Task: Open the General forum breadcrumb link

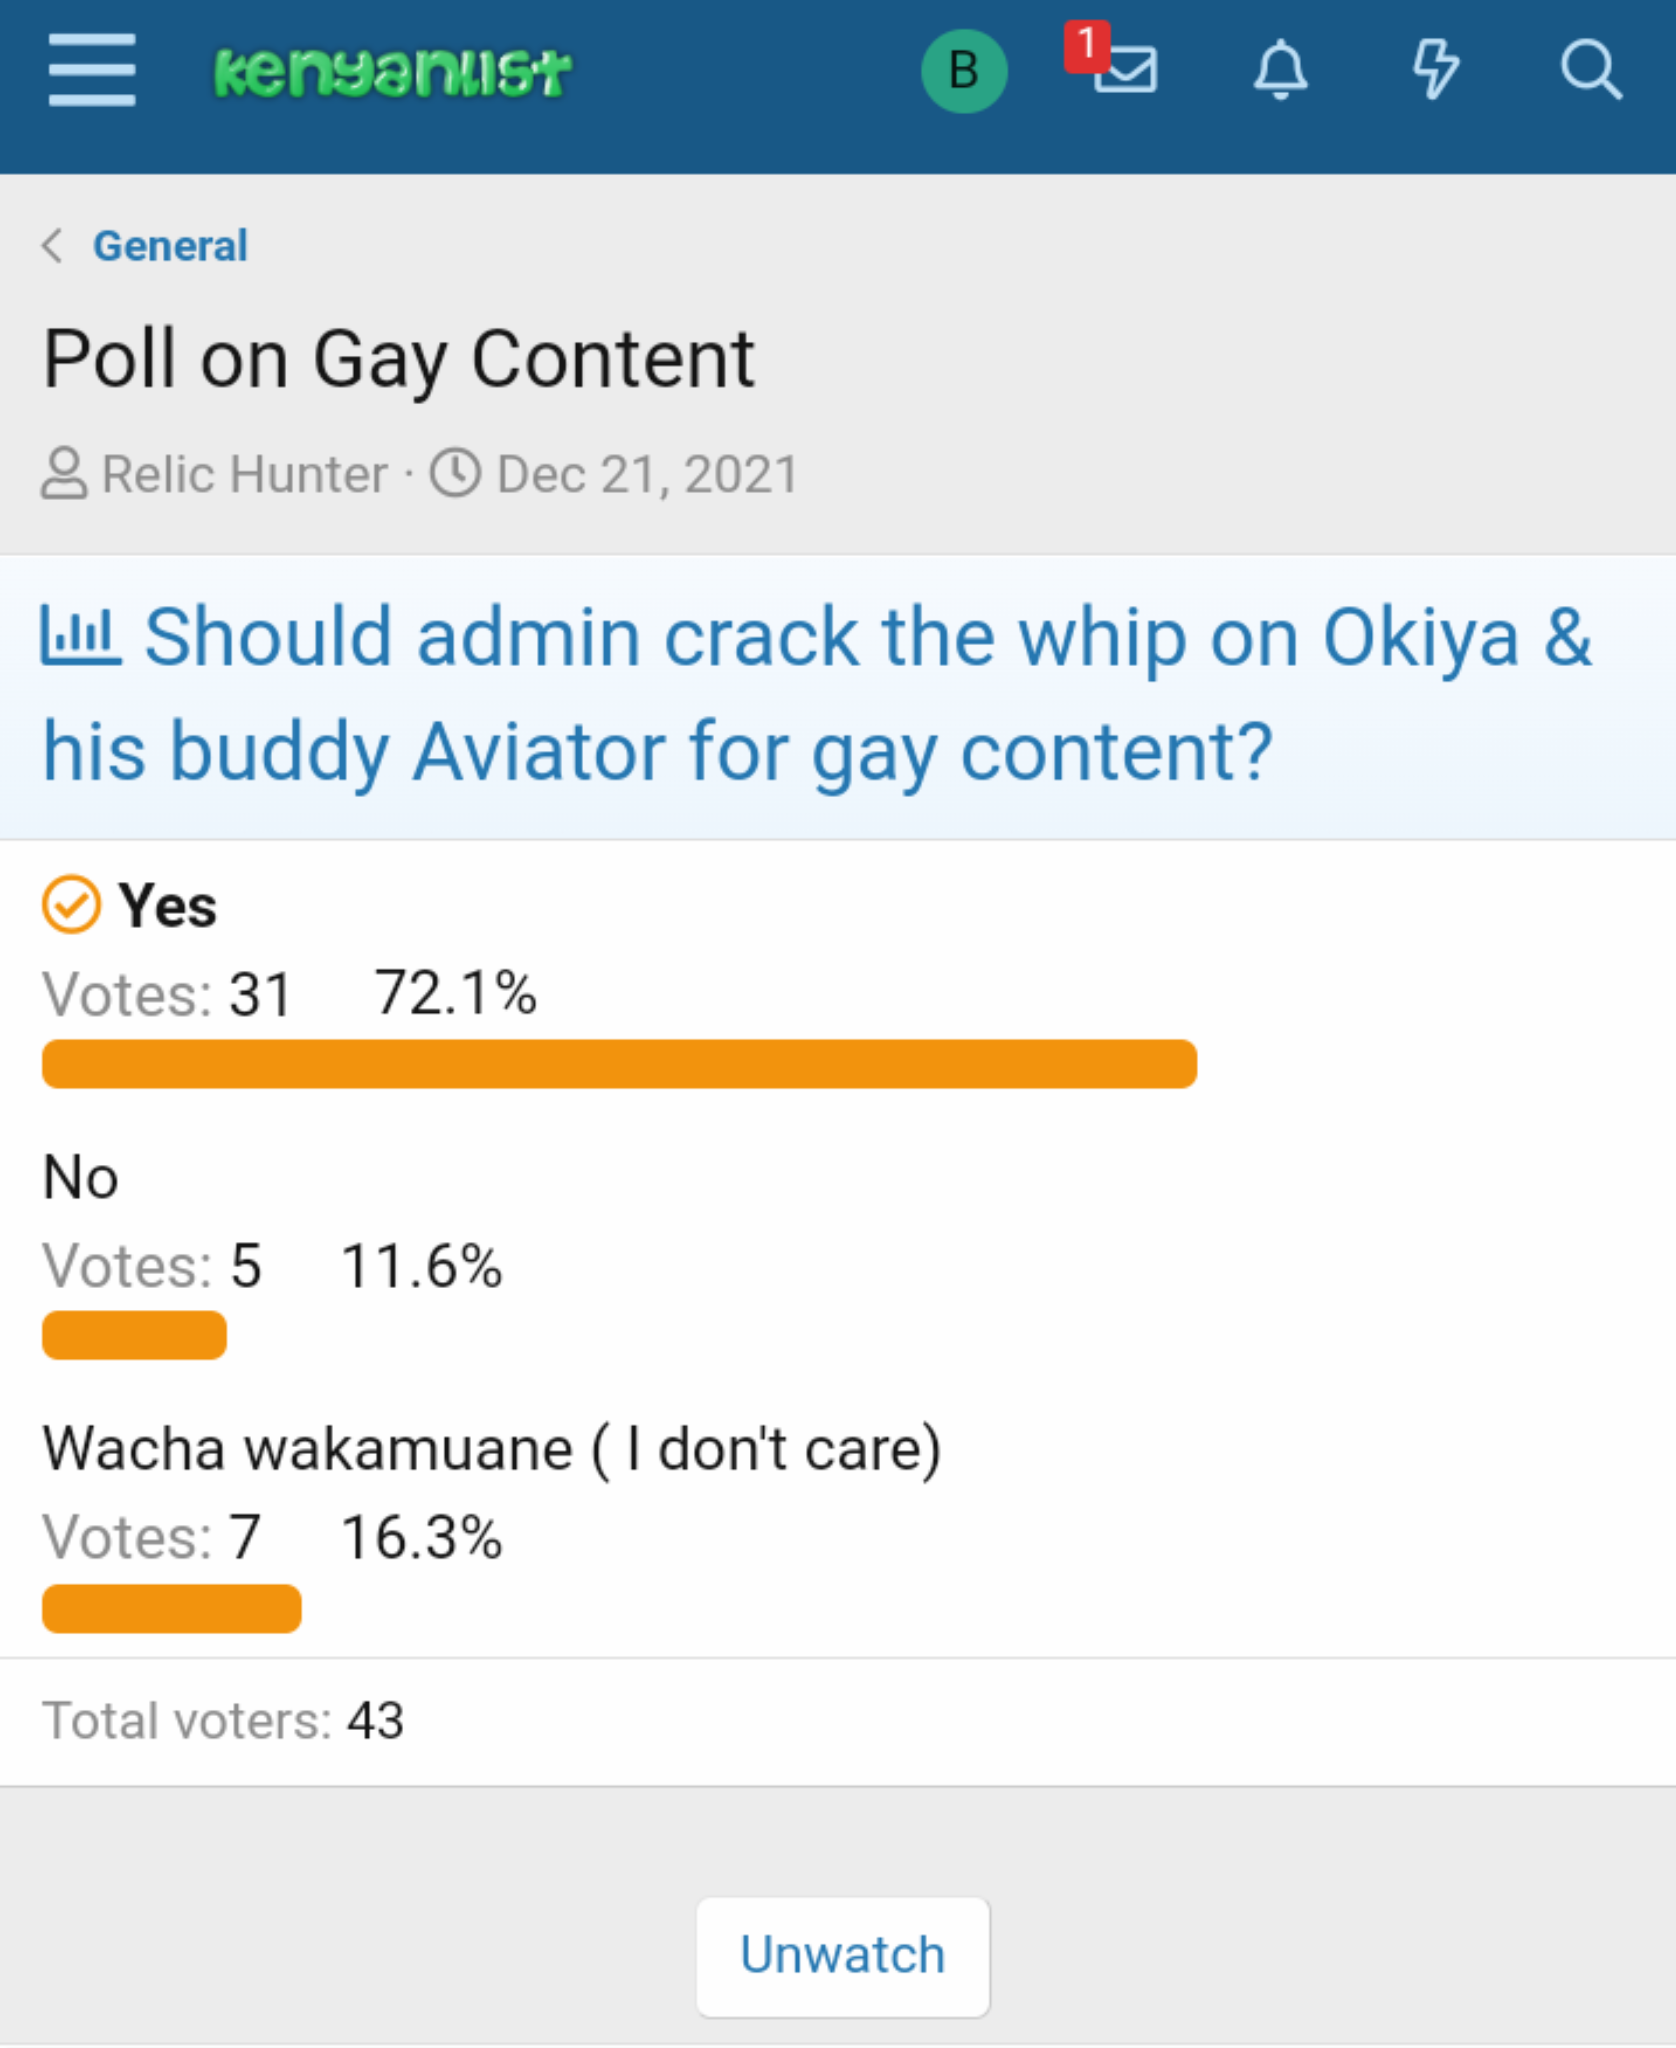Action: pos(170,245)
